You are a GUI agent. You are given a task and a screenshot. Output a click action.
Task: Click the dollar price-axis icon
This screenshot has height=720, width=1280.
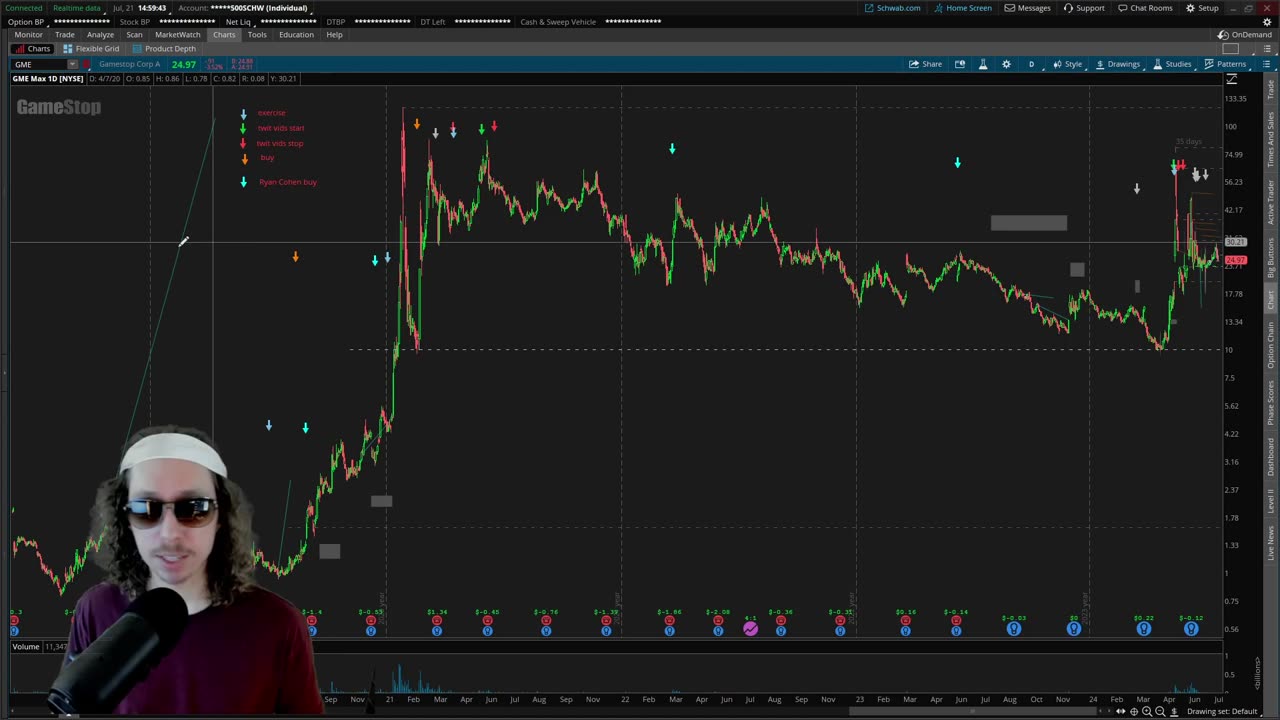pos(1174,712)
